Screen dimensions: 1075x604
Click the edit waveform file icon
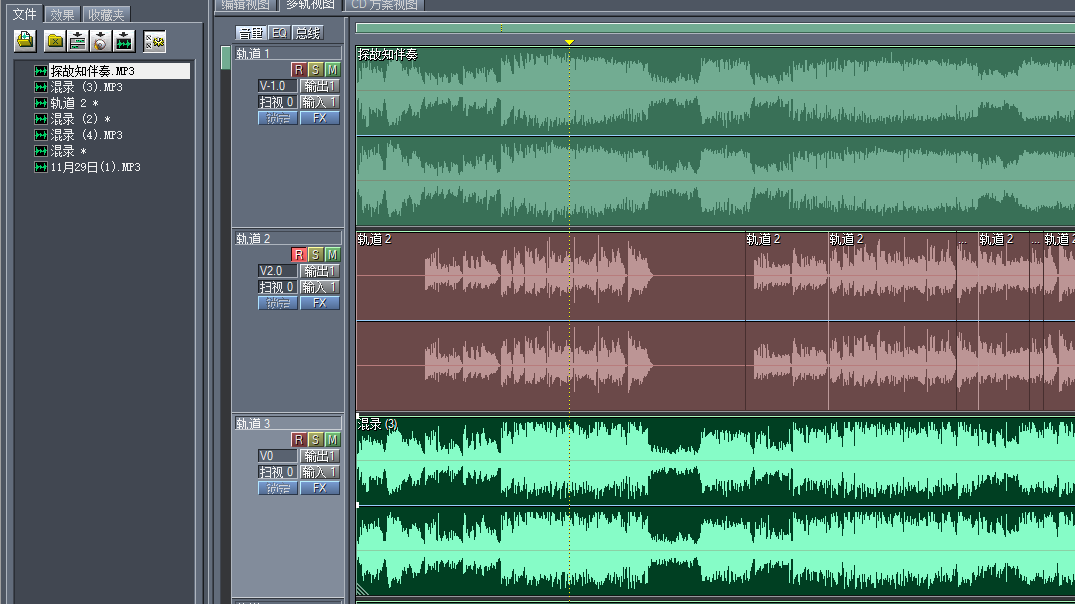tap(123, 41)
